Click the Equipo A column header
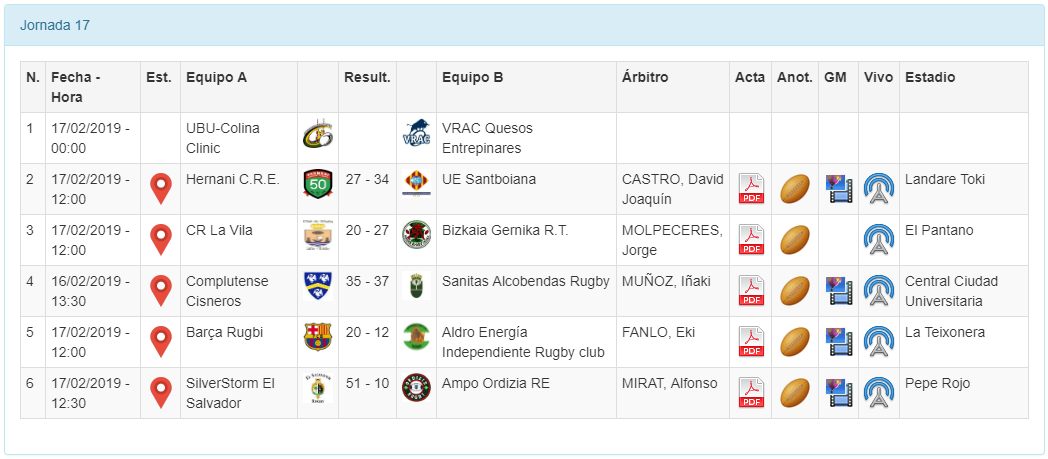 216,77
